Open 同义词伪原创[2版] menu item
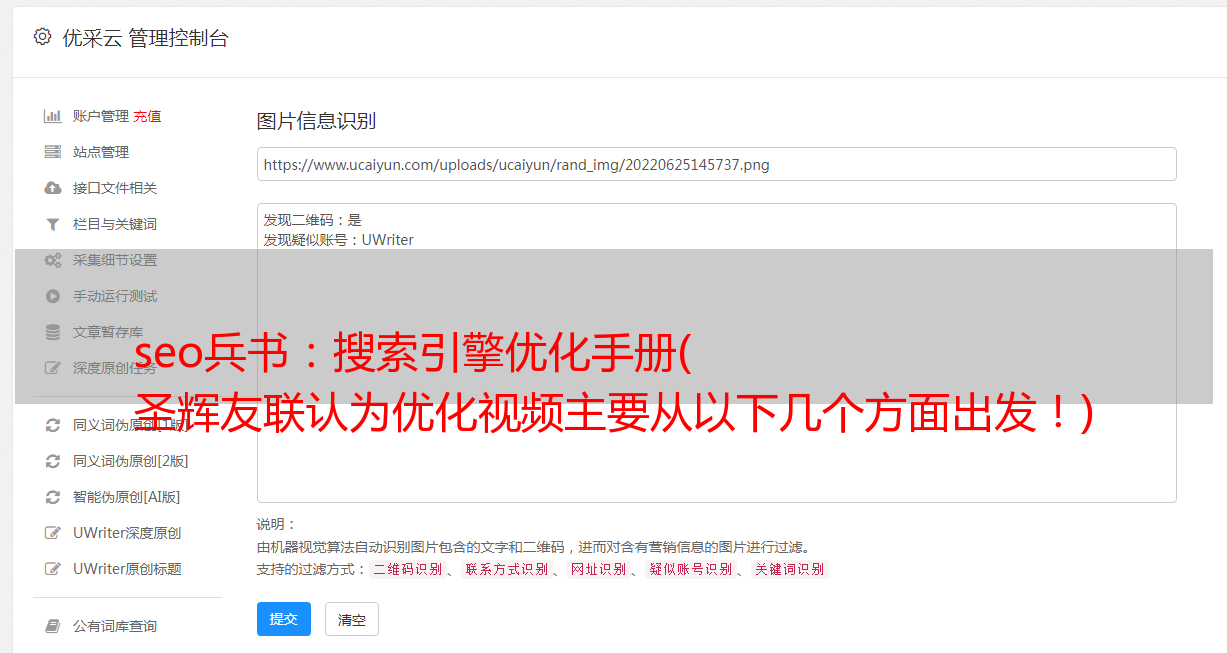1227x653 pixels. click(x=131, y=461)
